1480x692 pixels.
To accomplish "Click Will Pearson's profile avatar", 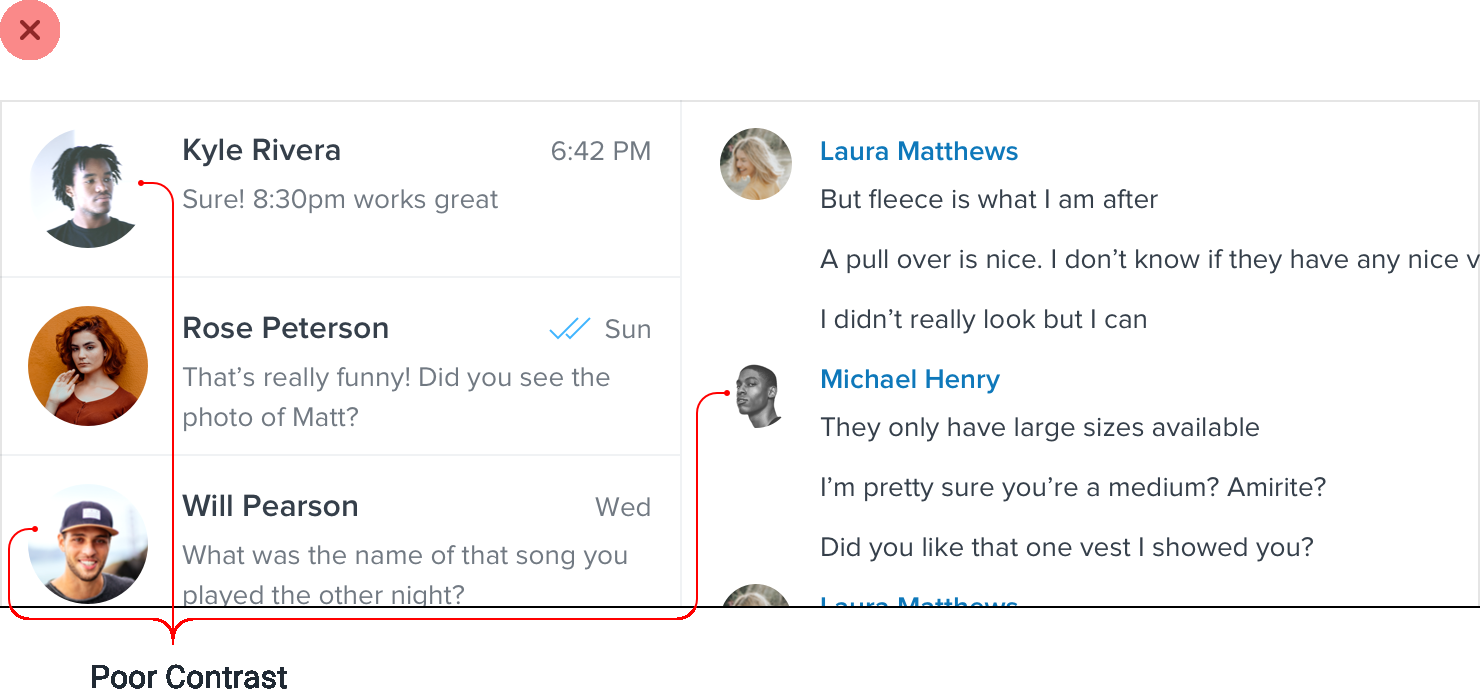I will (x=88, y=544).
